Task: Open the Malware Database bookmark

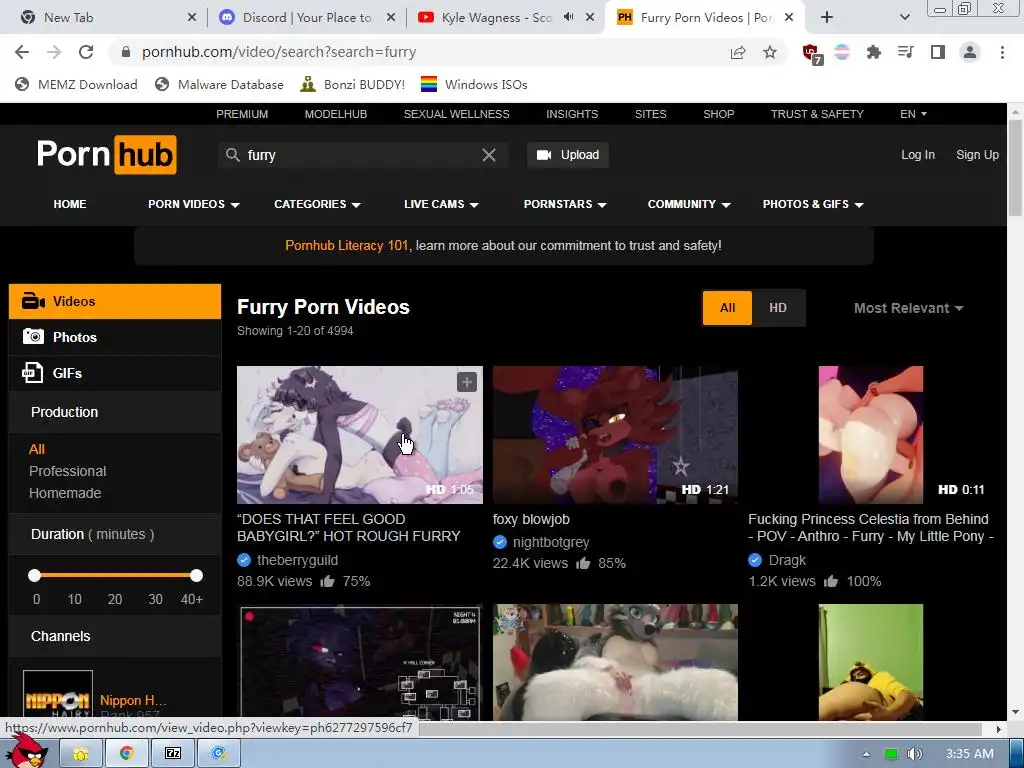Action: [x=219, y=84]
